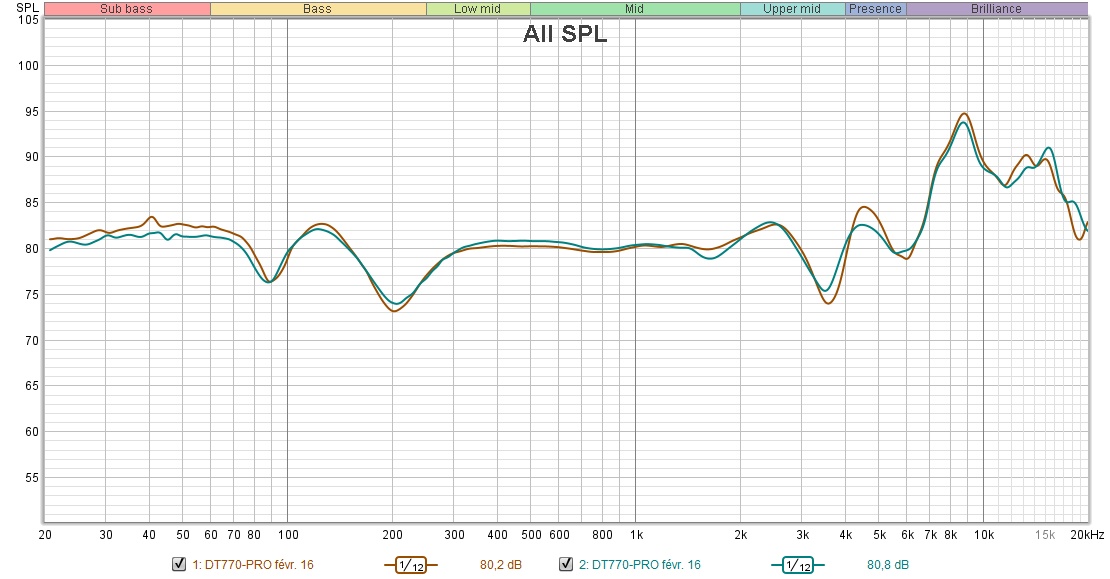Click the 20kHz frequency axis label
Viewport: 1110px width, 579px height.
[x=1087, y=535]
